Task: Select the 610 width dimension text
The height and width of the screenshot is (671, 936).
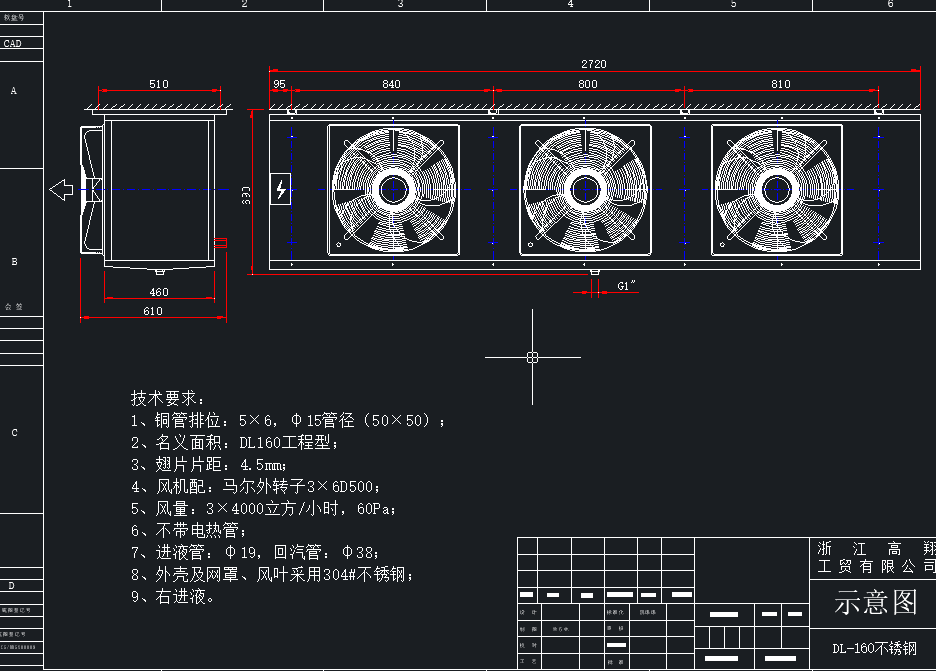Action: [x=152, y=311]
